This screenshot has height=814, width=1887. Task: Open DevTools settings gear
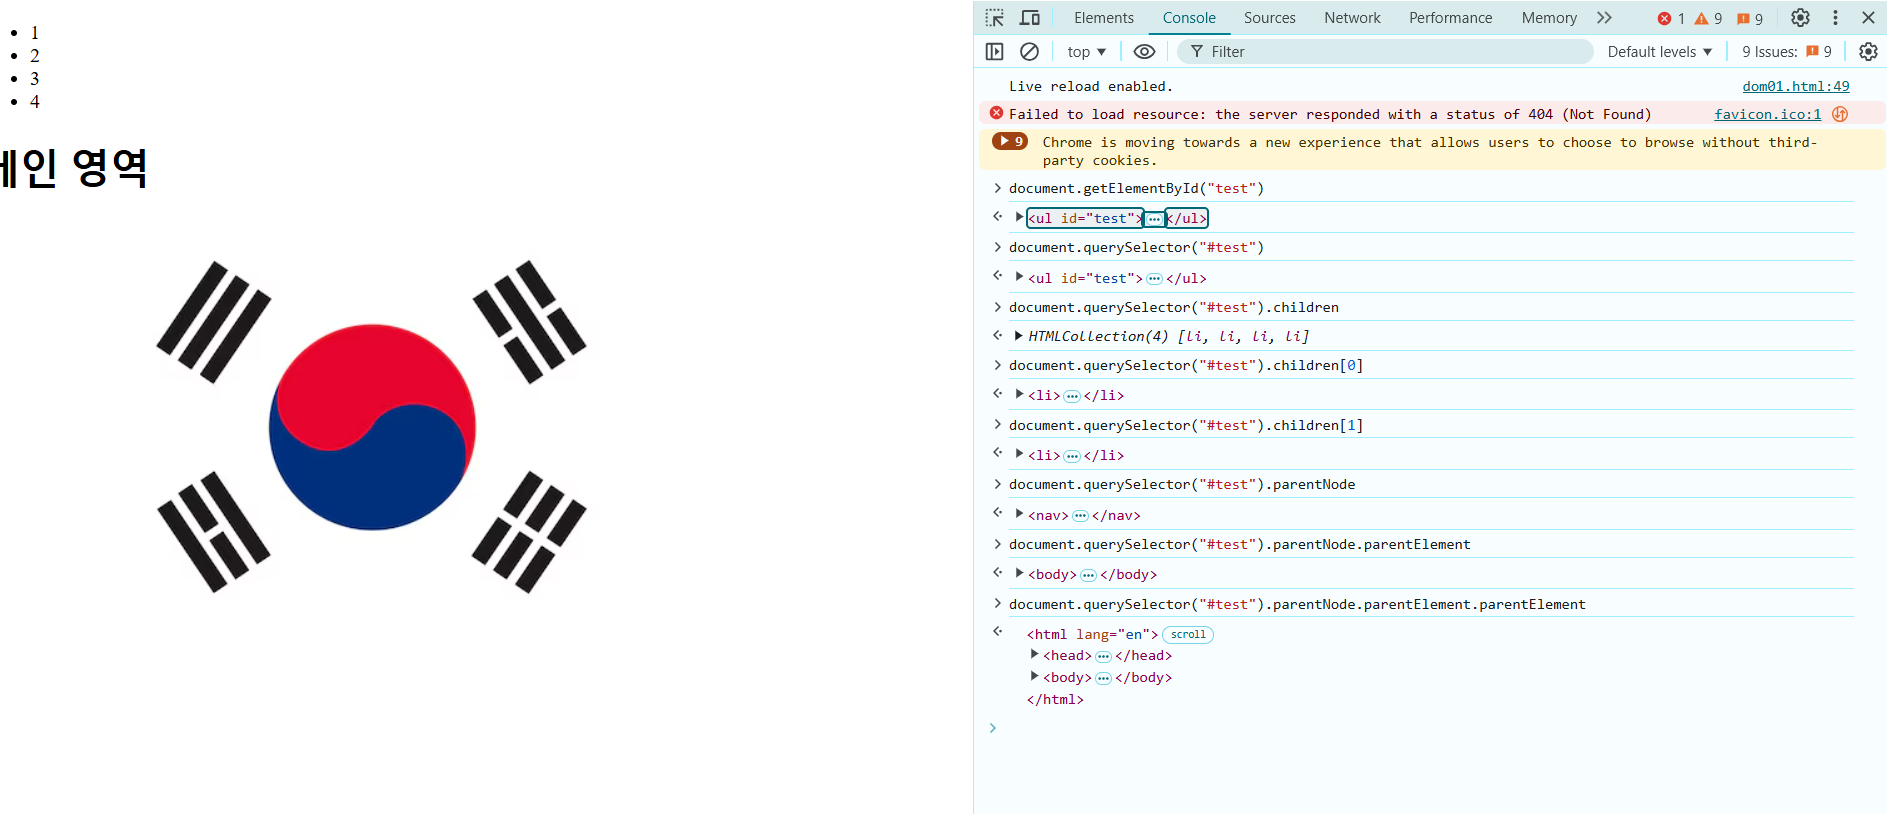[1800, 18]
